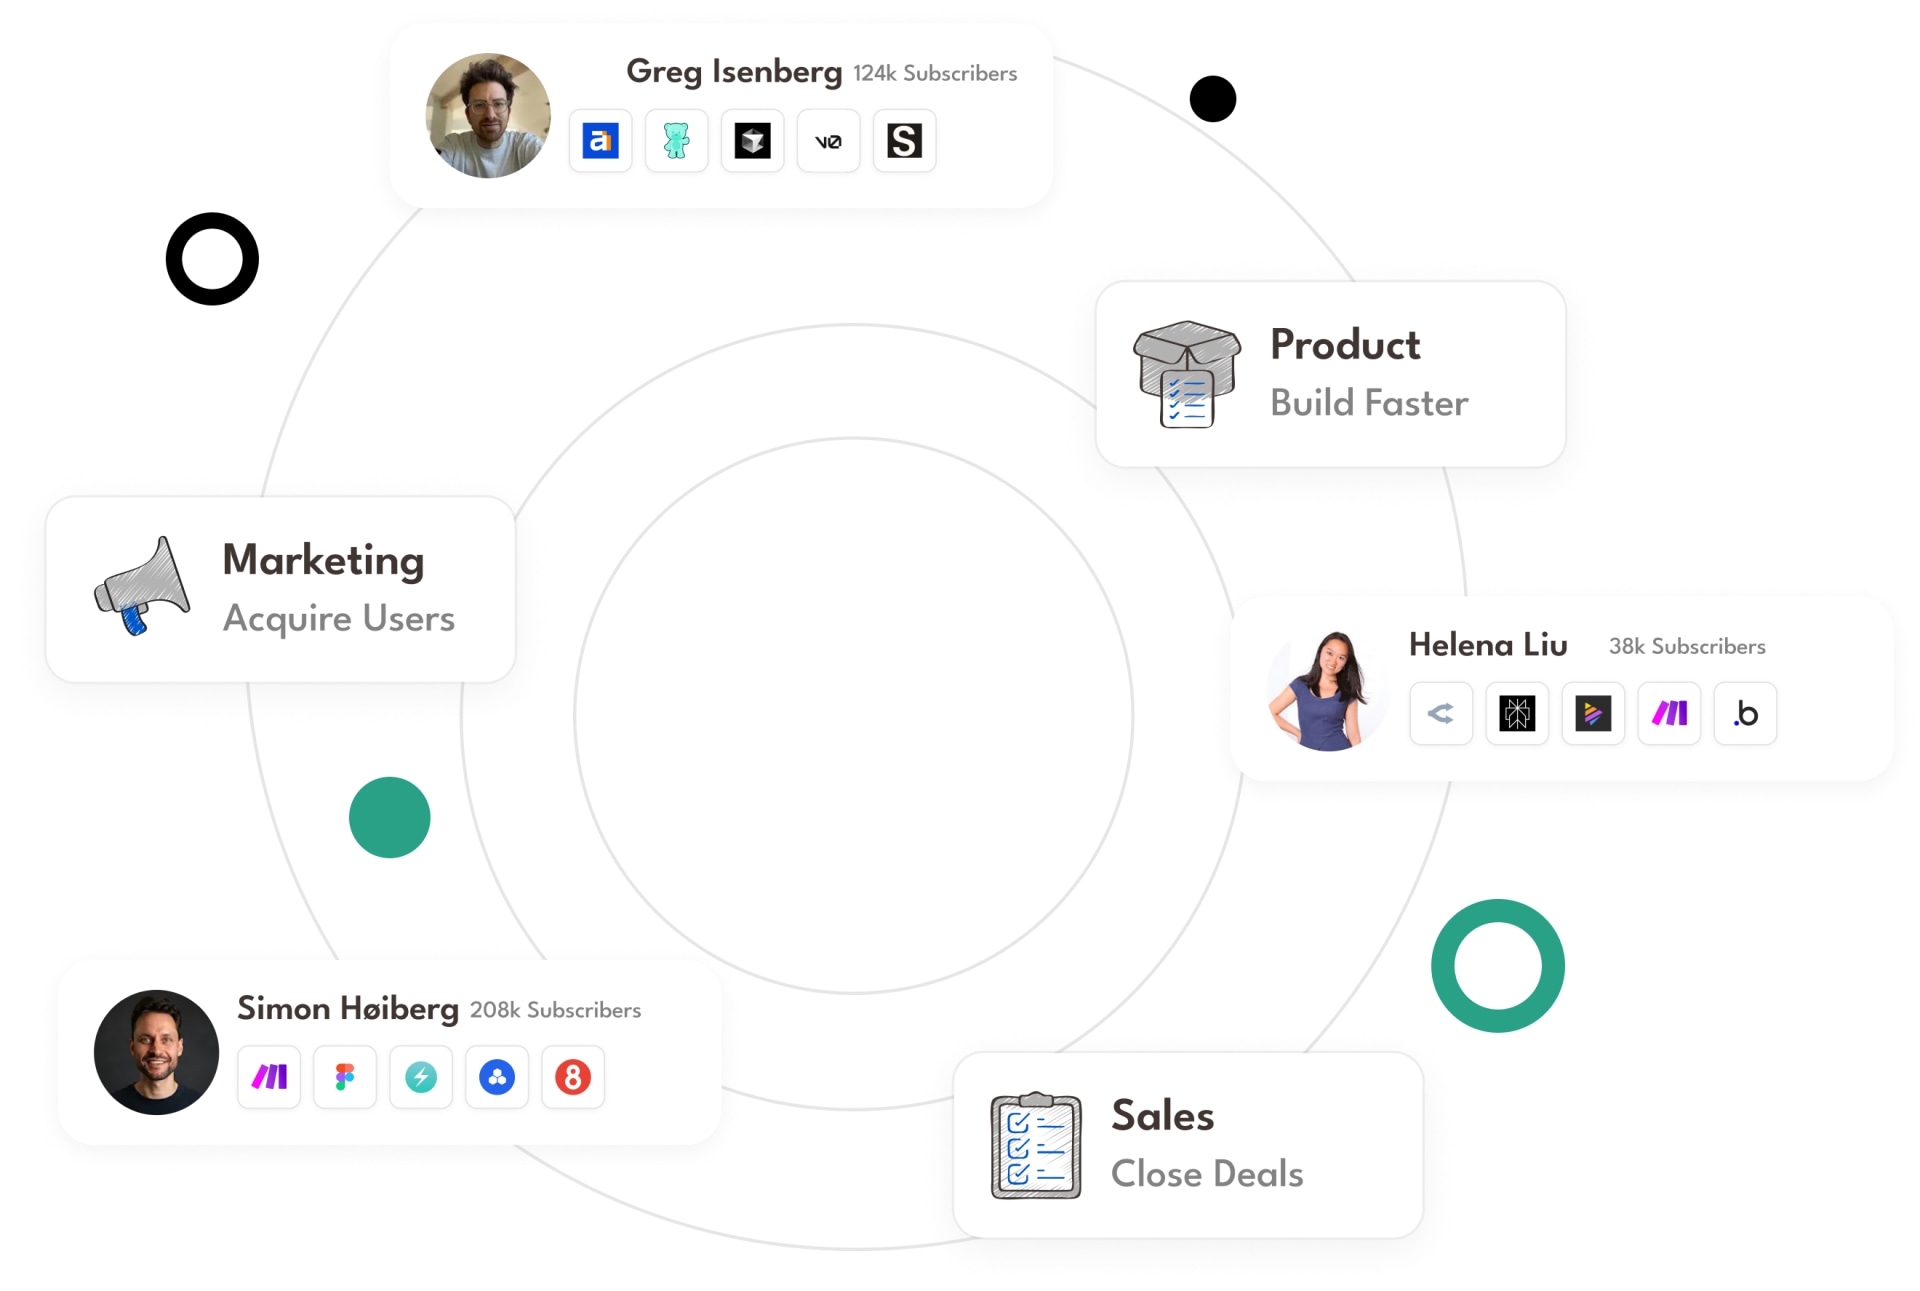Select the Marketing Acquire Users card
The image size is (1920, 1291).
(280, 589)
